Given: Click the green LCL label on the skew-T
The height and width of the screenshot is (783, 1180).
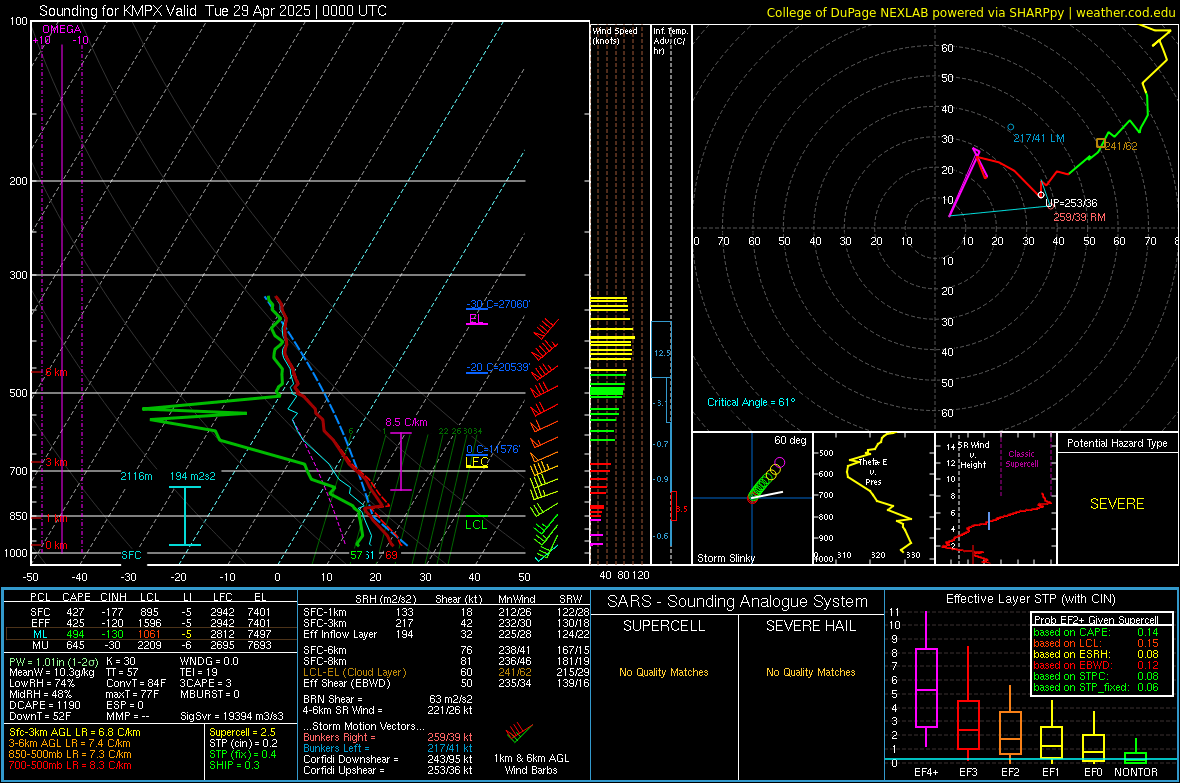Looking at the screenshot, I should (x=476, y=525).
